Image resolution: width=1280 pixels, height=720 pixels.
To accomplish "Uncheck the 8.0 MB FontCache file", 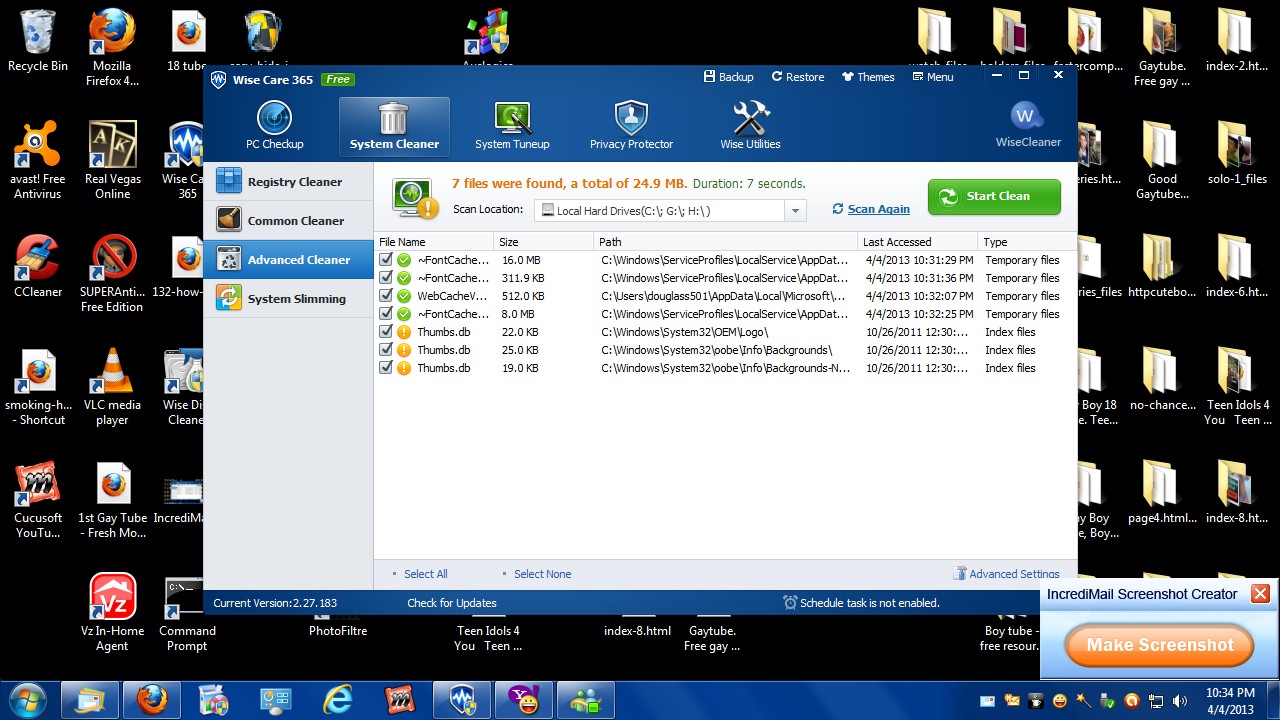I will 386,314.
